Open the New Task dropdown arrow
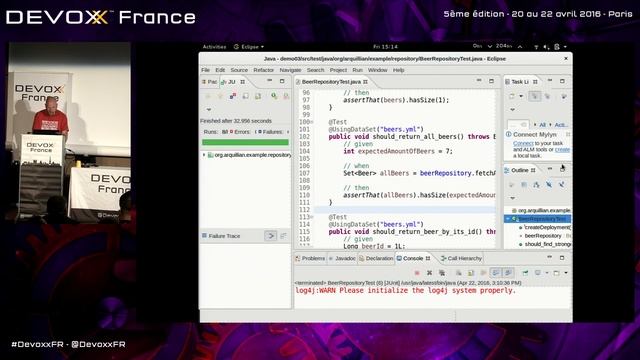The image size is (640, 360). click(521, 96)
